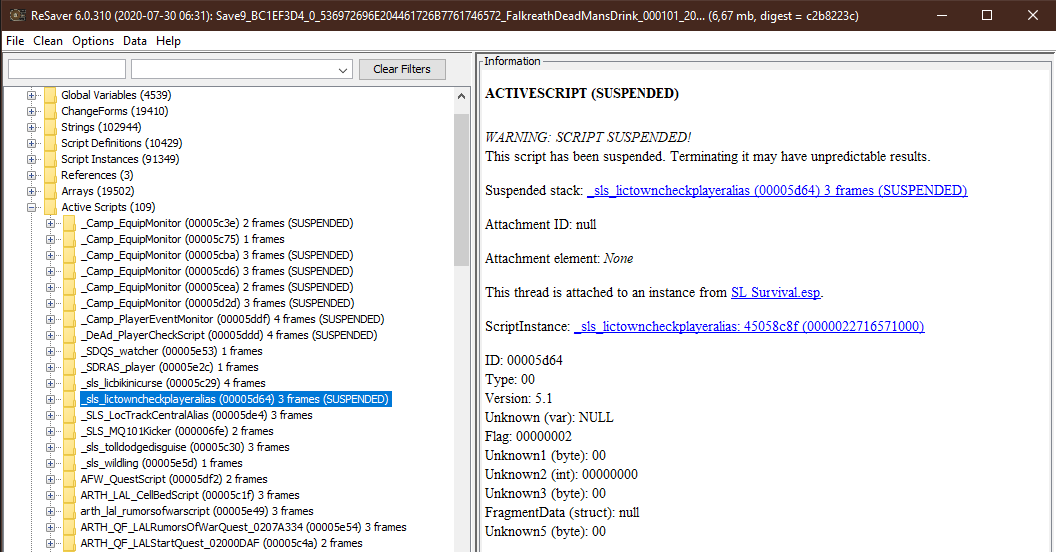Click the Script Instances folder icon
Image resolution: width=1056 pixels, height=552 pixels.
[x=51, y=160]
